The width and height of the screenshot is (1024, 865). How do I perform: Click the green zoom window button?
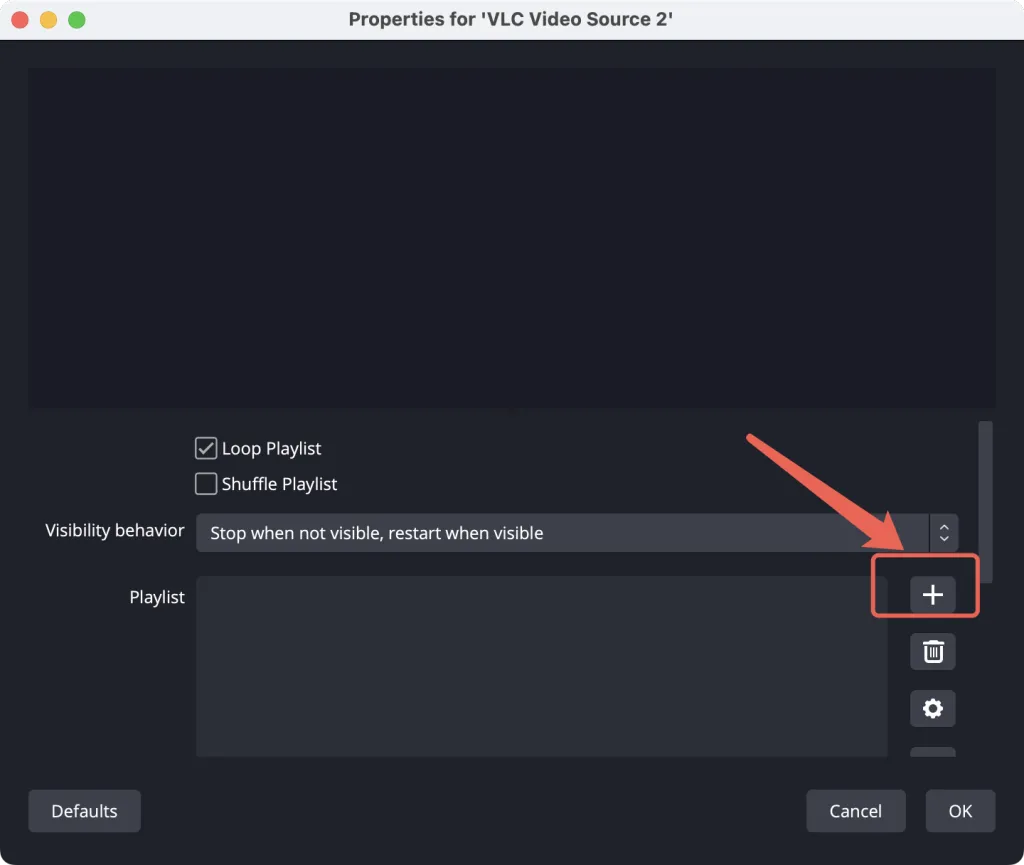[x=77, y=20]
